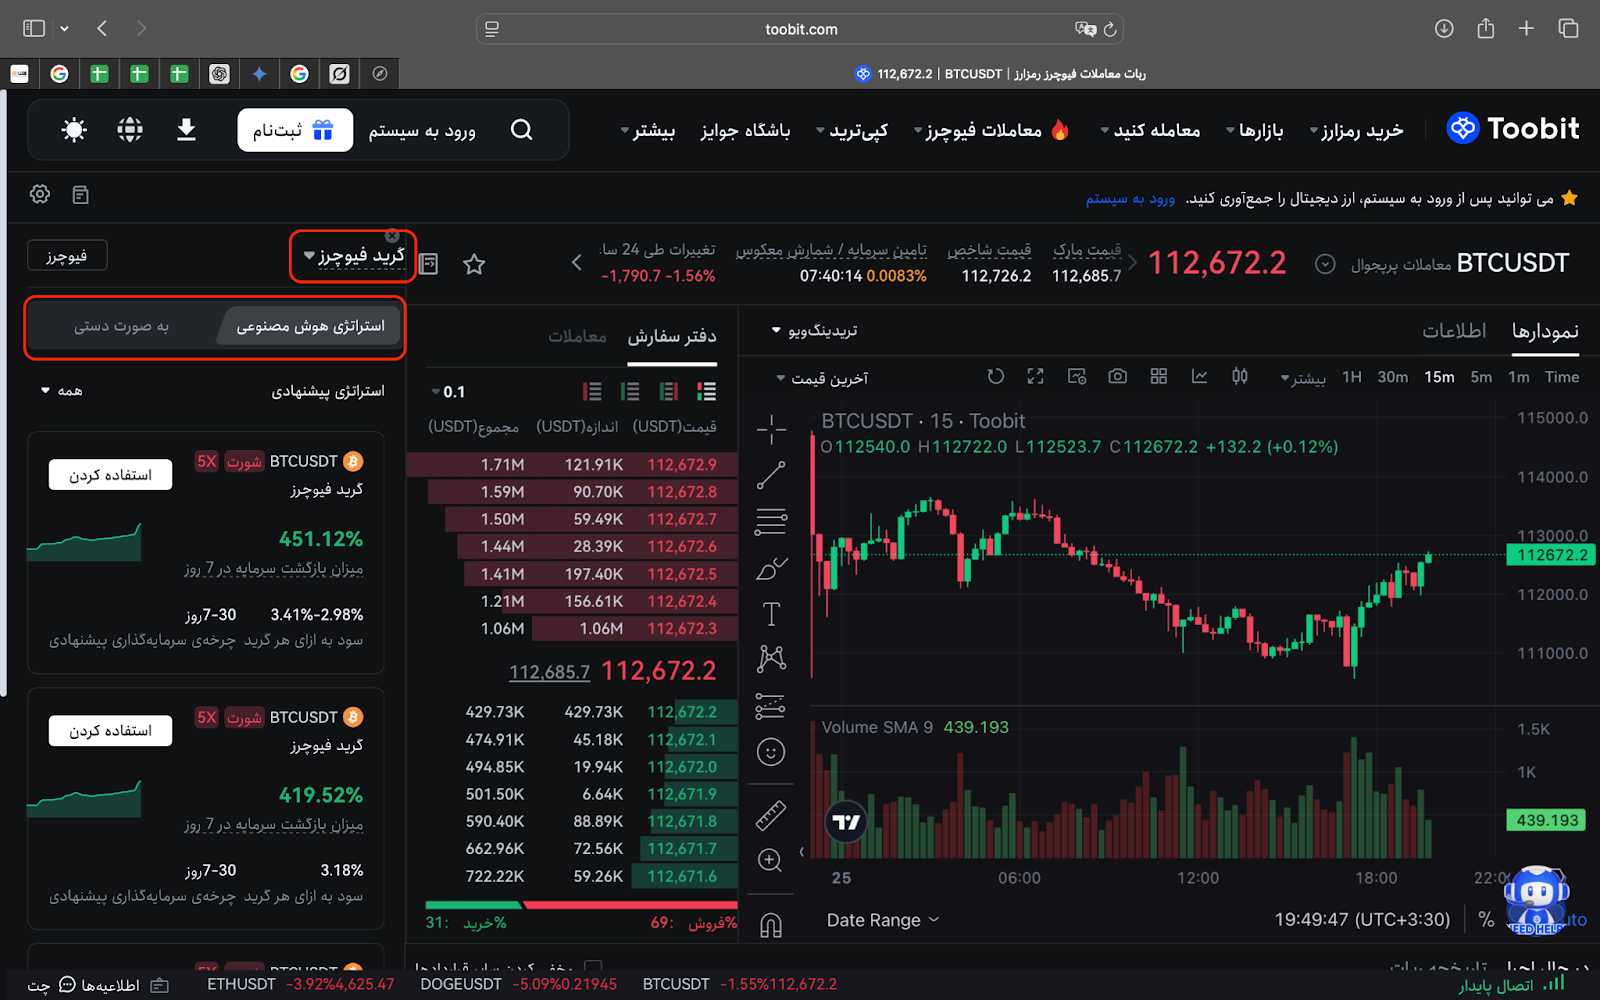Expand بیشتر intervals dropdown in chart toolbar
1600x1000 pixels.
coord(1303,378)
